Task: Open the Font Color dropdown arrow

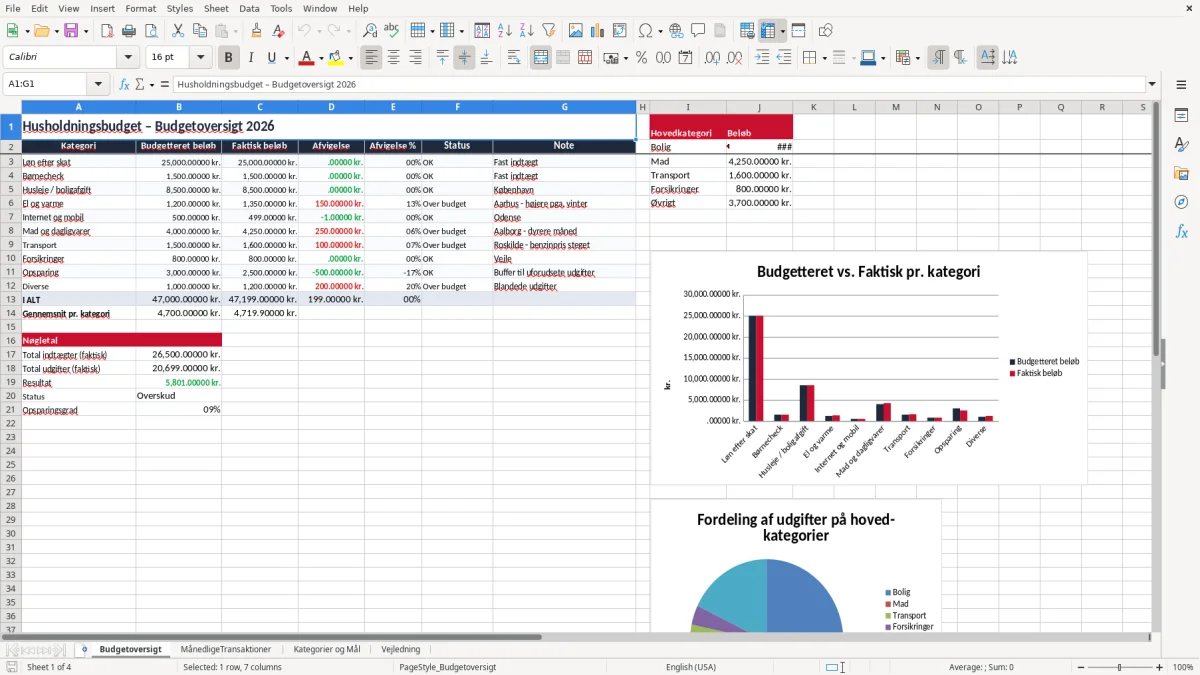Action: 321,58
